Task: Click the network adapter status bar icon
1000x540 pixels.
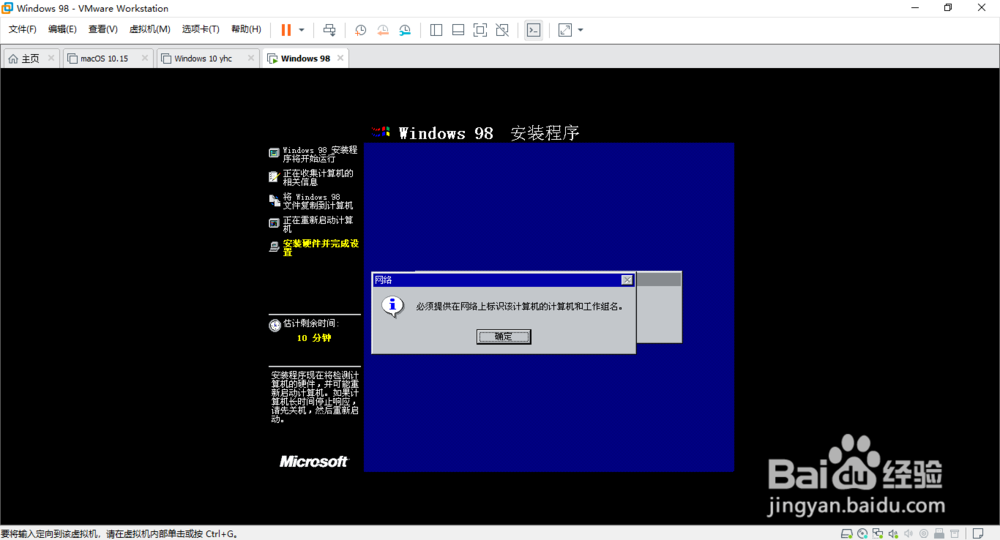Action: 878,534
